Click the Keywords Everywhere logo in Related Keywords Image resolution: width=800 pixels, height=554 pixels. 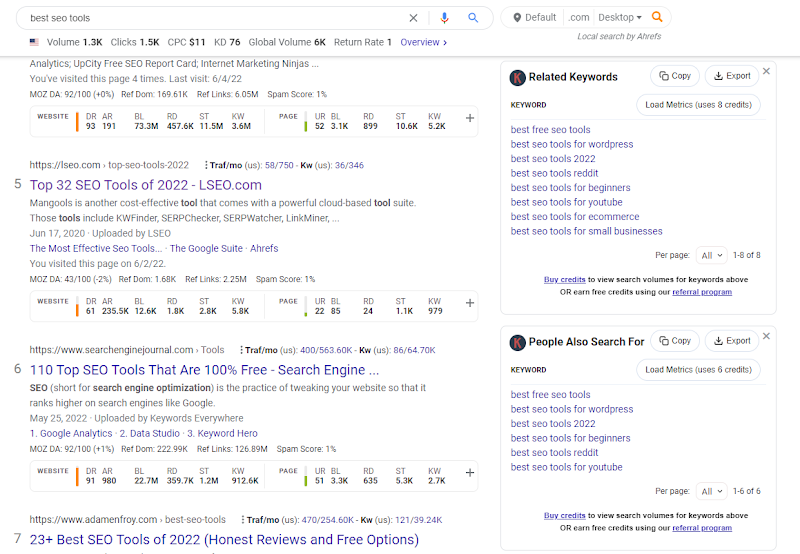pos(517,78)
